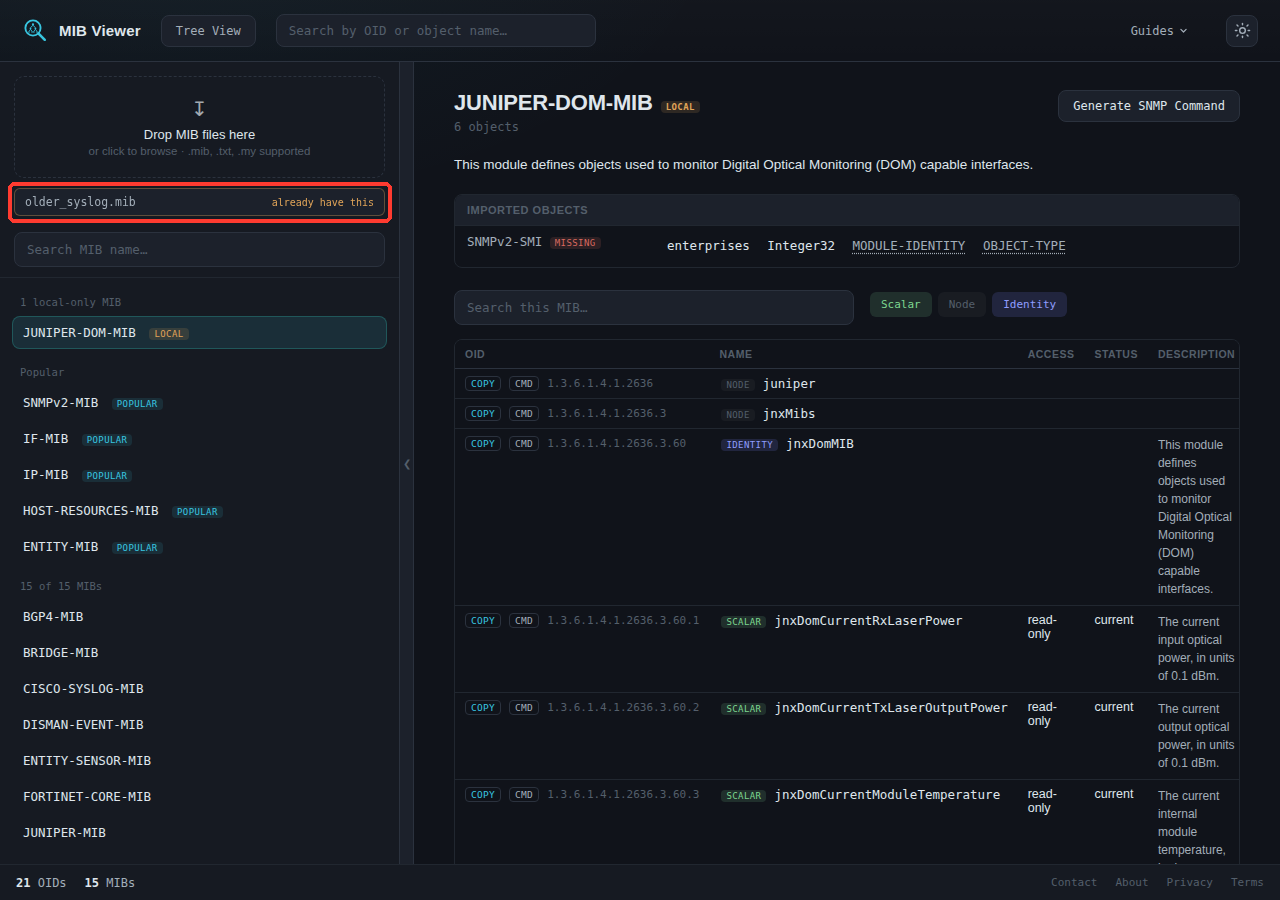Collapse the sidebar with the chevron handle

tap(407, 464)
